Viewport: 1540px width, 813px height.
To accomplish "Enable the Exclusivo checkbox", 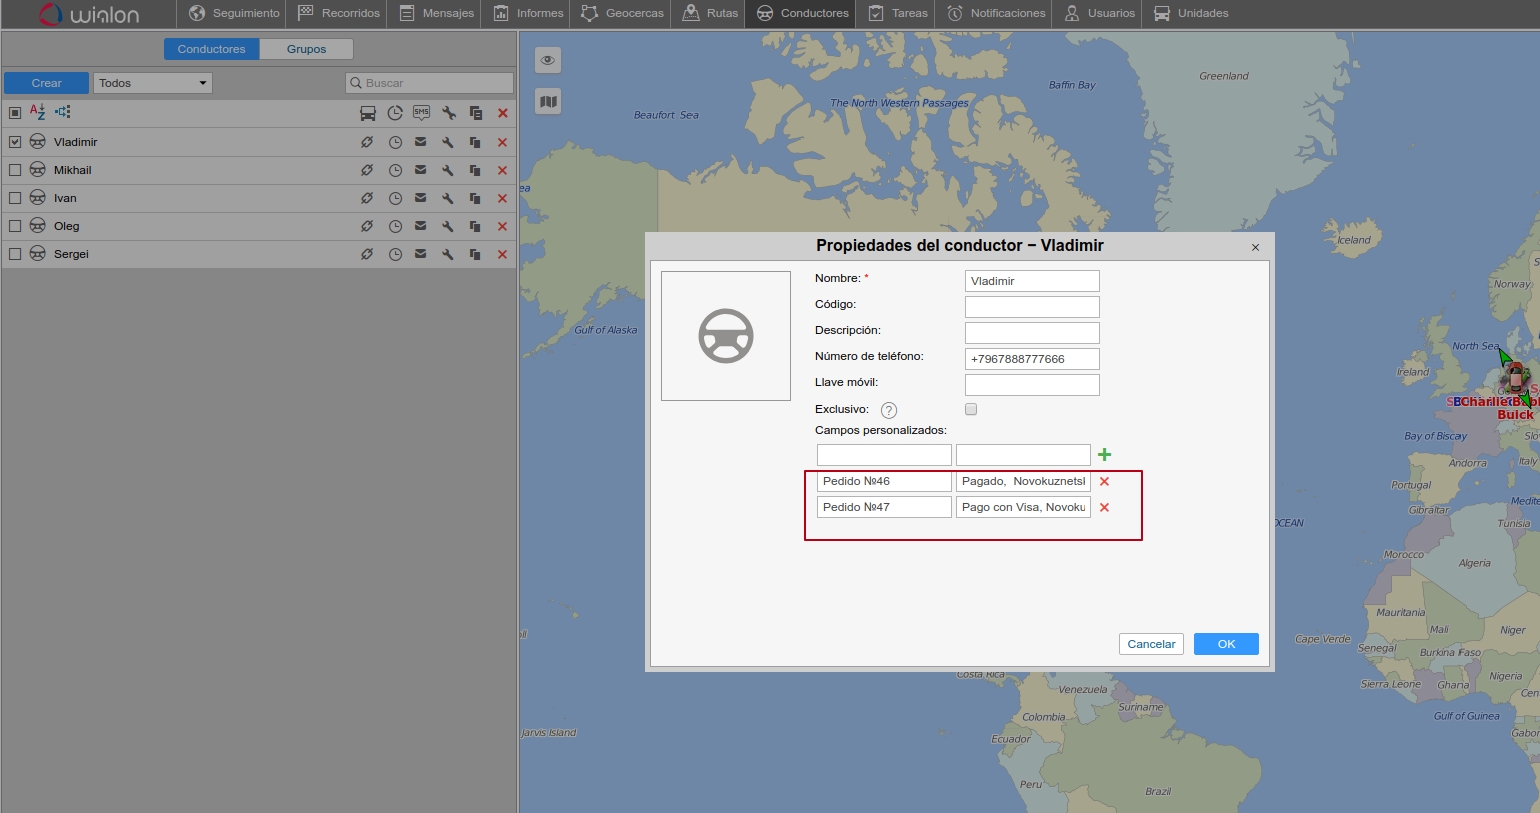I will (971, 409).
